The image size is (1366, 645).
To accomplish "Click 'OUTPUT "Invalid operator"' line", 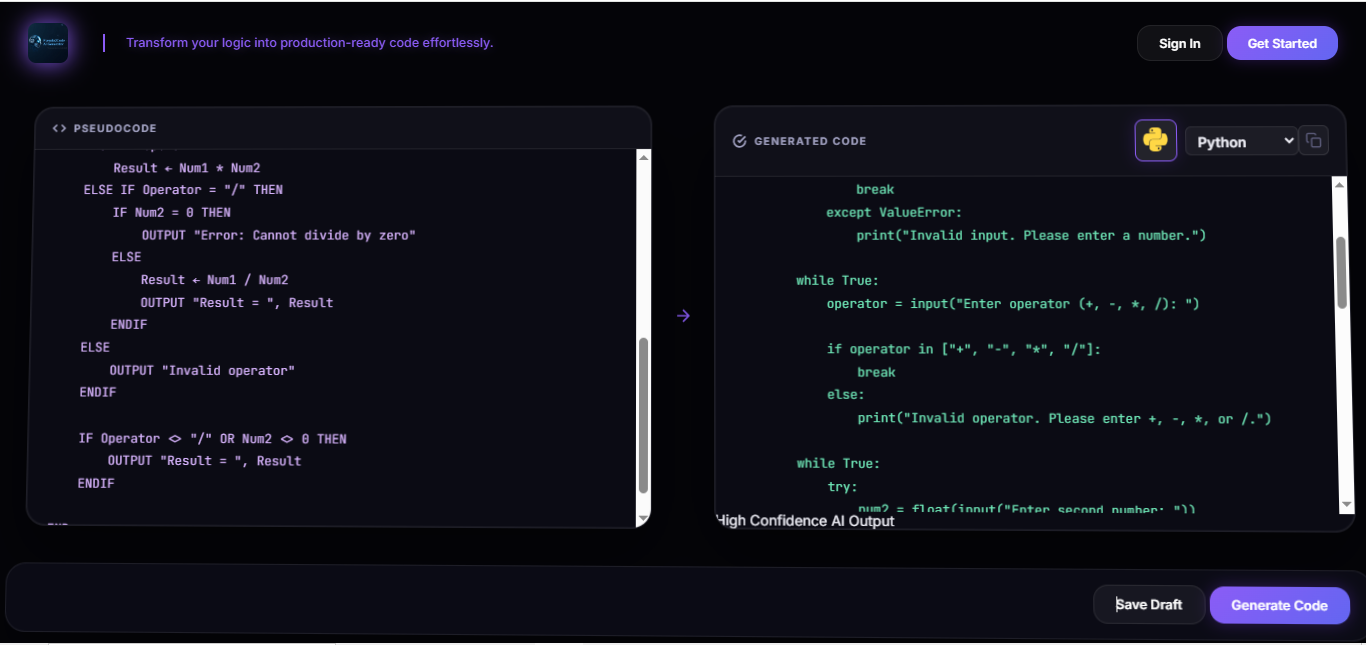I will (x=202, y=371).
